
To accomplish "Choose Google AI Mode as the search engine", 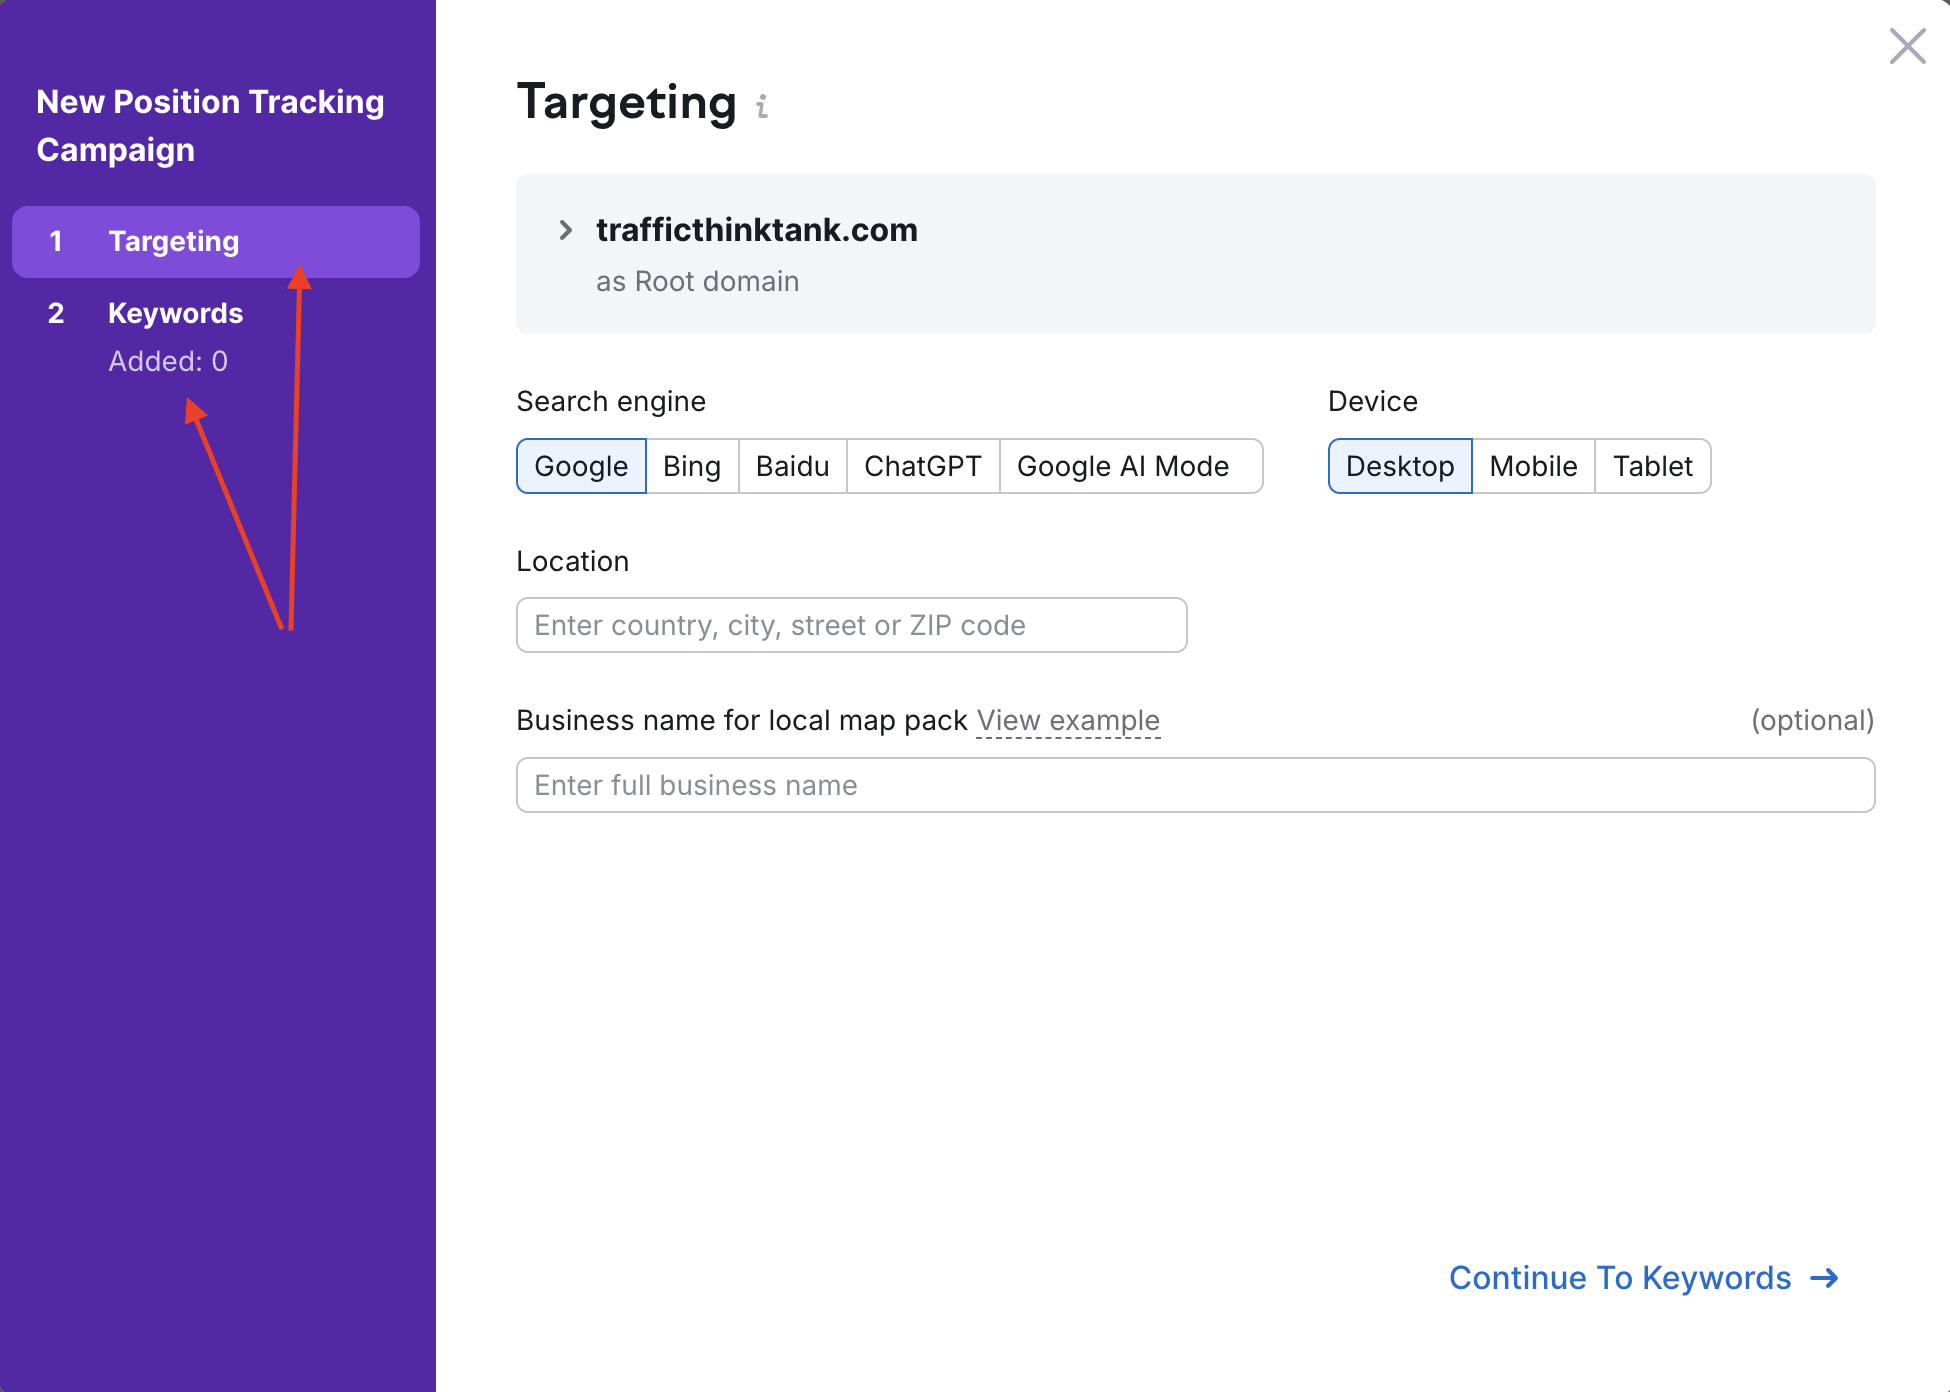I will tap(1123, 466).
